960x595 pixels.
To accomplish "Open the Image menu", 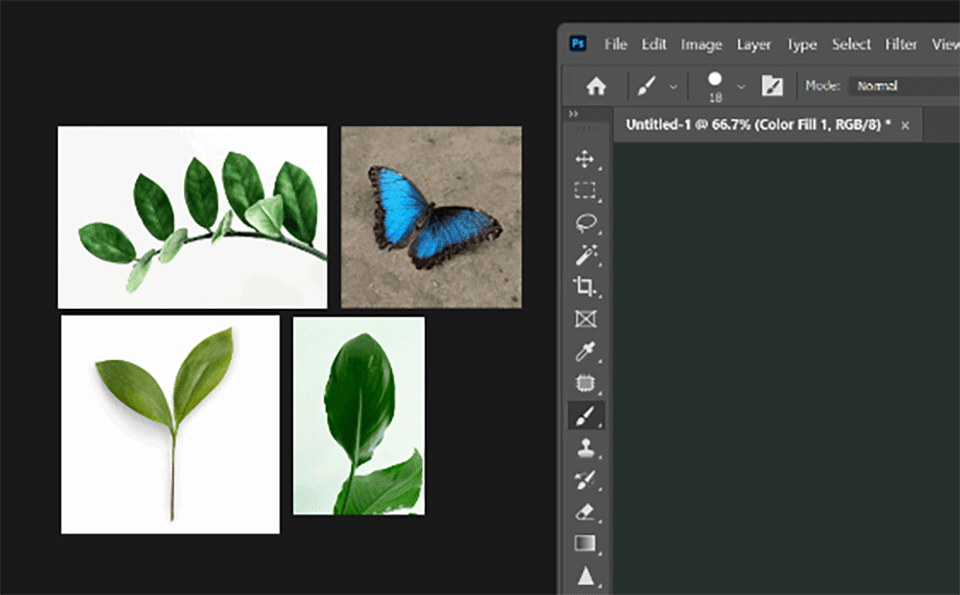I will click(701, 44).
